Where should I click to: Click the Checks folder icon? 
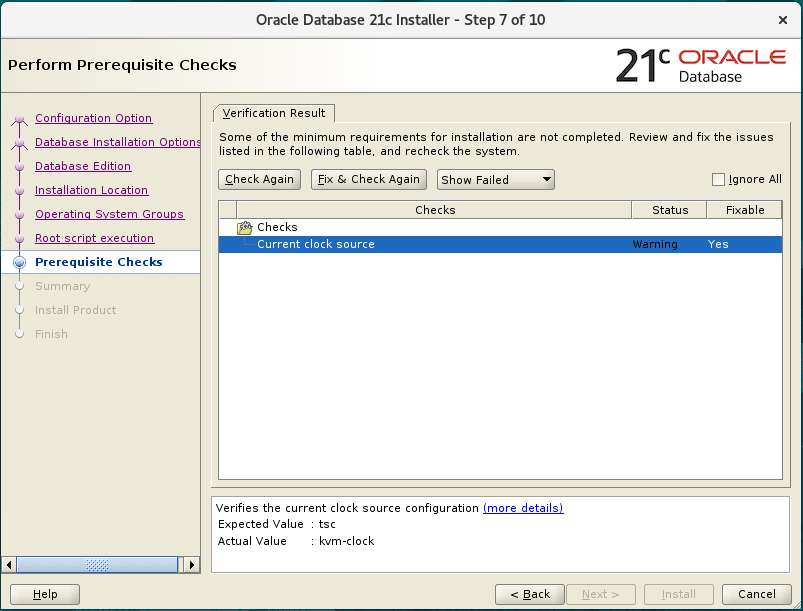point(244,227)
